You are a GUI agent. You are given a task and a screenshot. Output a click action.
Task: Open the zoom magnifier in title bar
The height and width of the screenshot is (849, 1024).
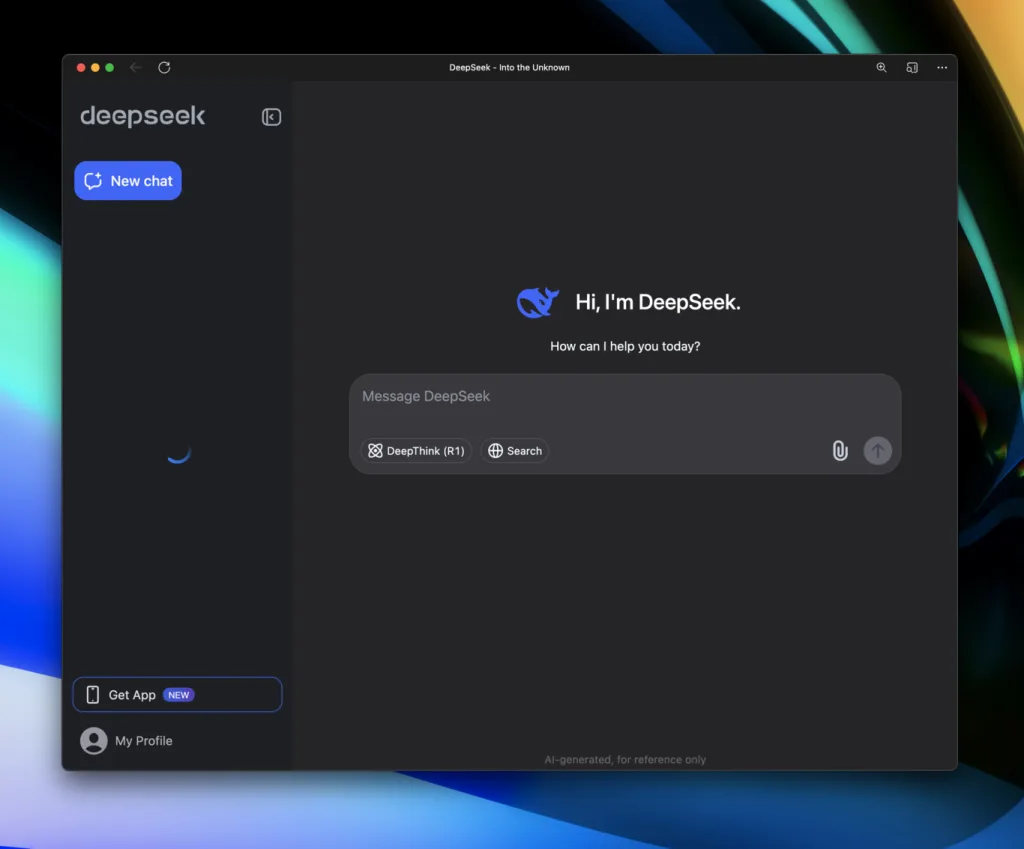coord(881,67)
